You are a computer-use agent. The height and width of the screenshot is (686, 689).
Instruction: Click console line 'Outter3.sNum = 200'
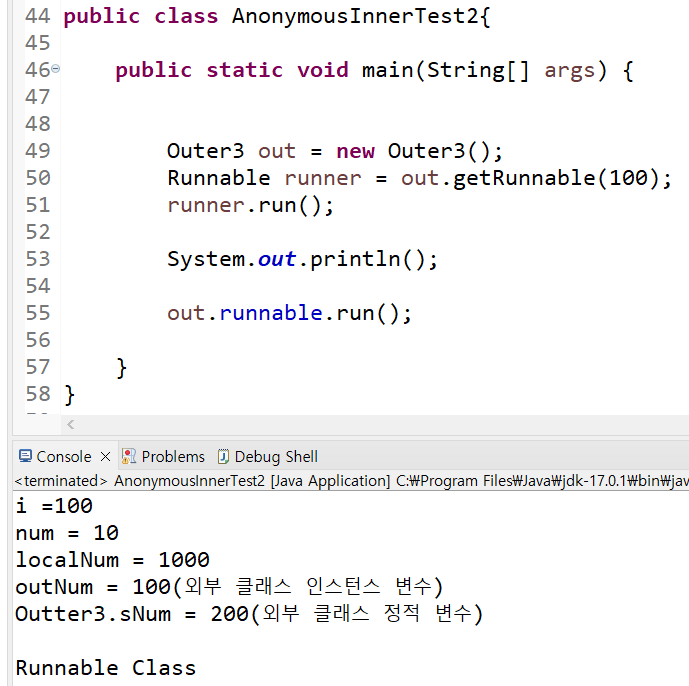[249, 614]
